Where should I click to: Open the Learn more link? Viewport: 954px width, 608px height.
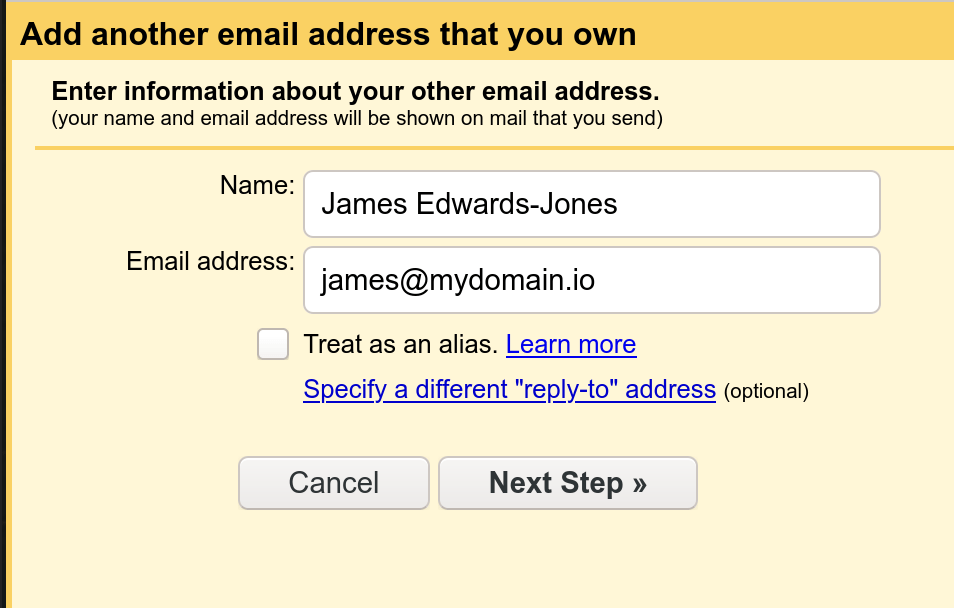pyautogui.click(x=571, y=344)
